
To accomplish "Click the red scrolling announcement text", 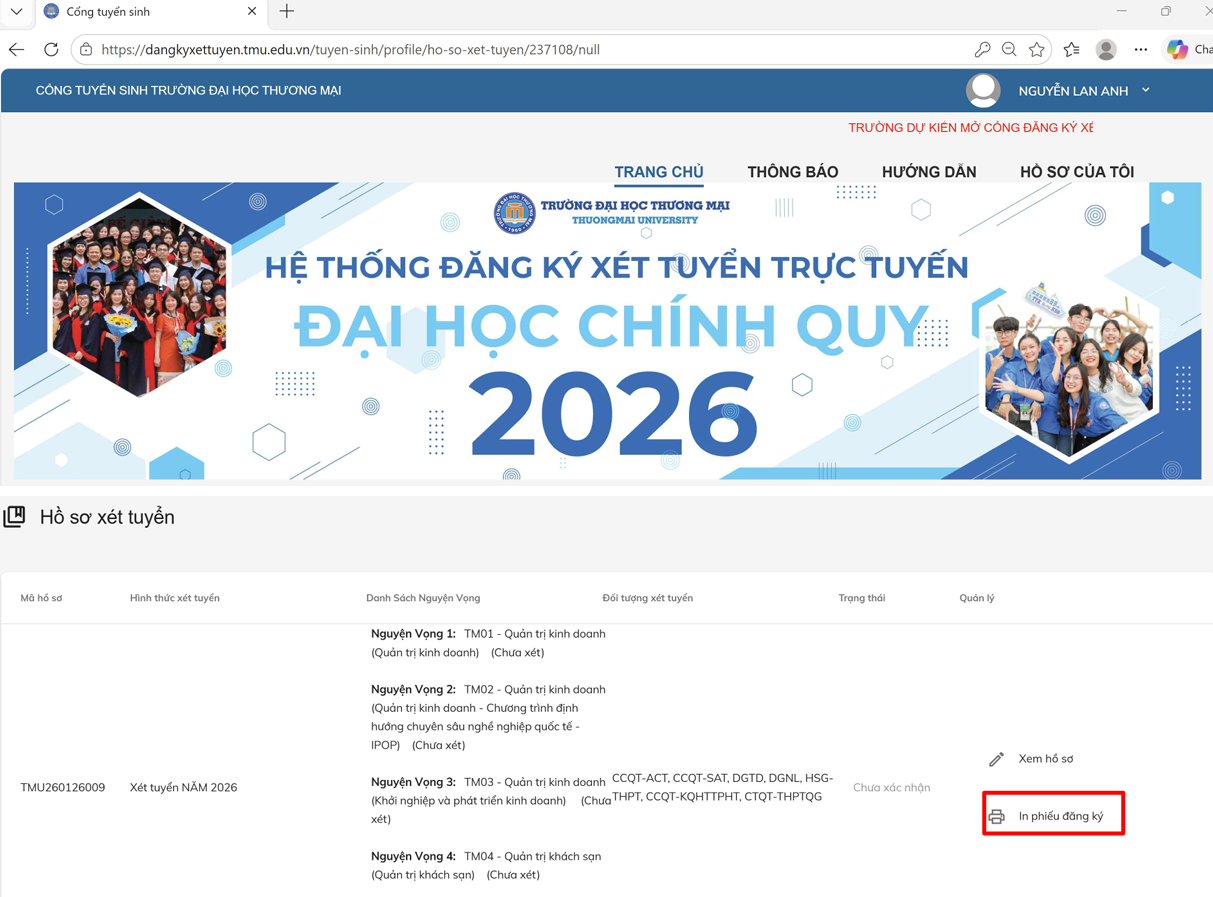I will [x=970, y=128].
